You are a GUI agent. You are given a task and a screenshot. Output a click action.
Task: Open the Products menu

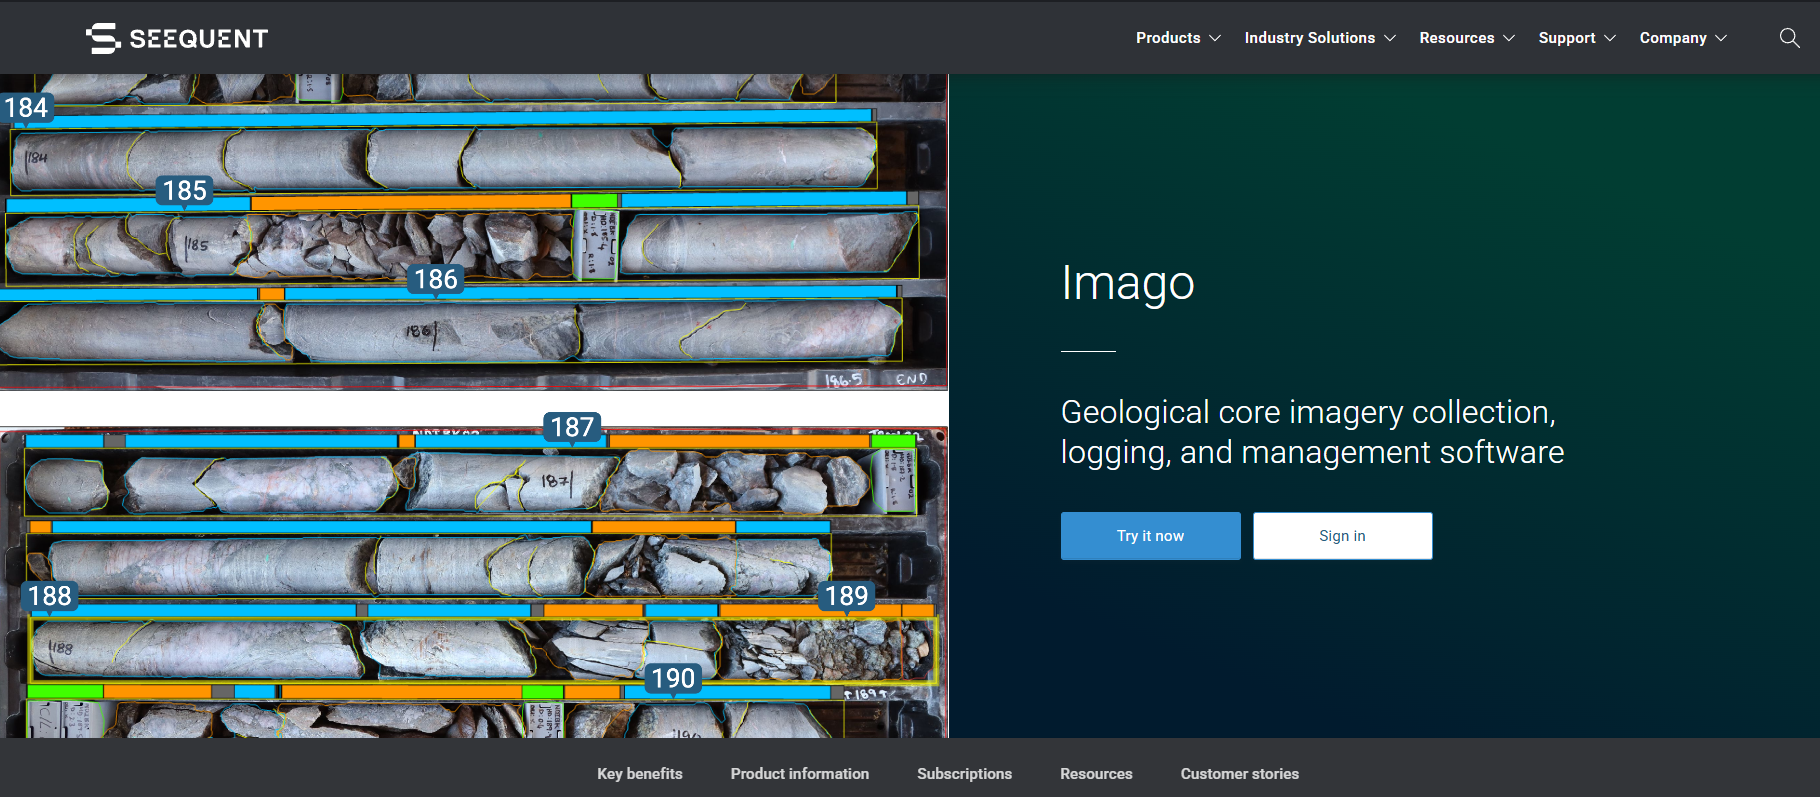[1168, 38]
